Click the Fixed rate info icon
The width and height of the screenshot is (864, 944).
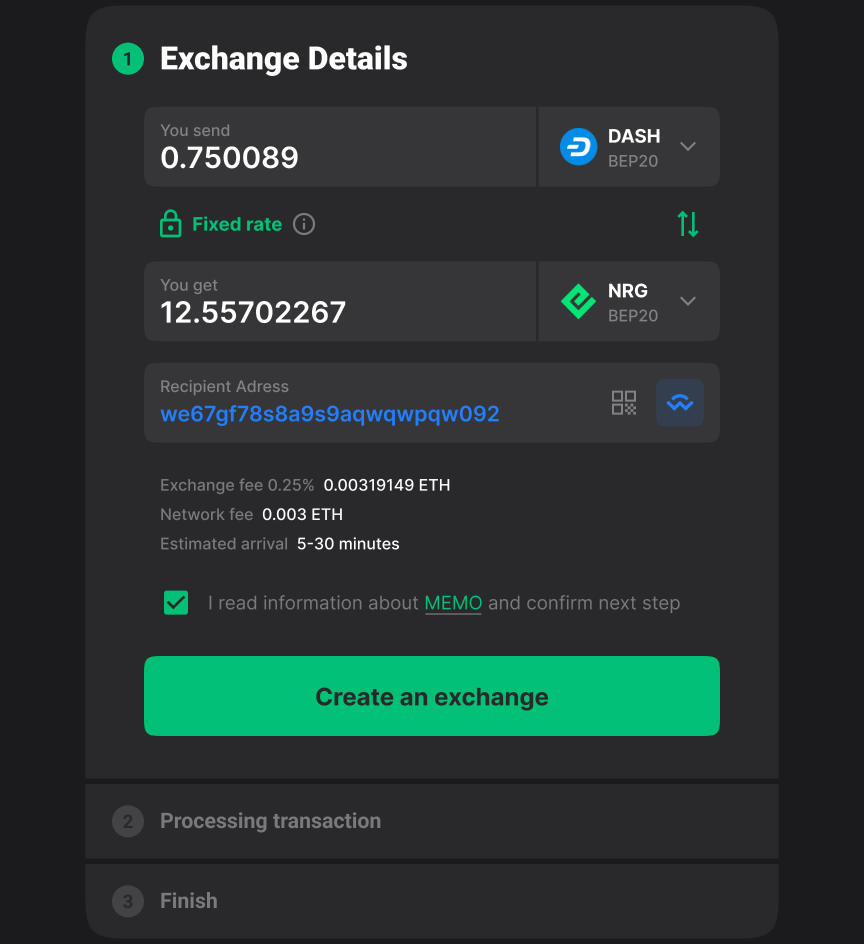coord(304,225)
